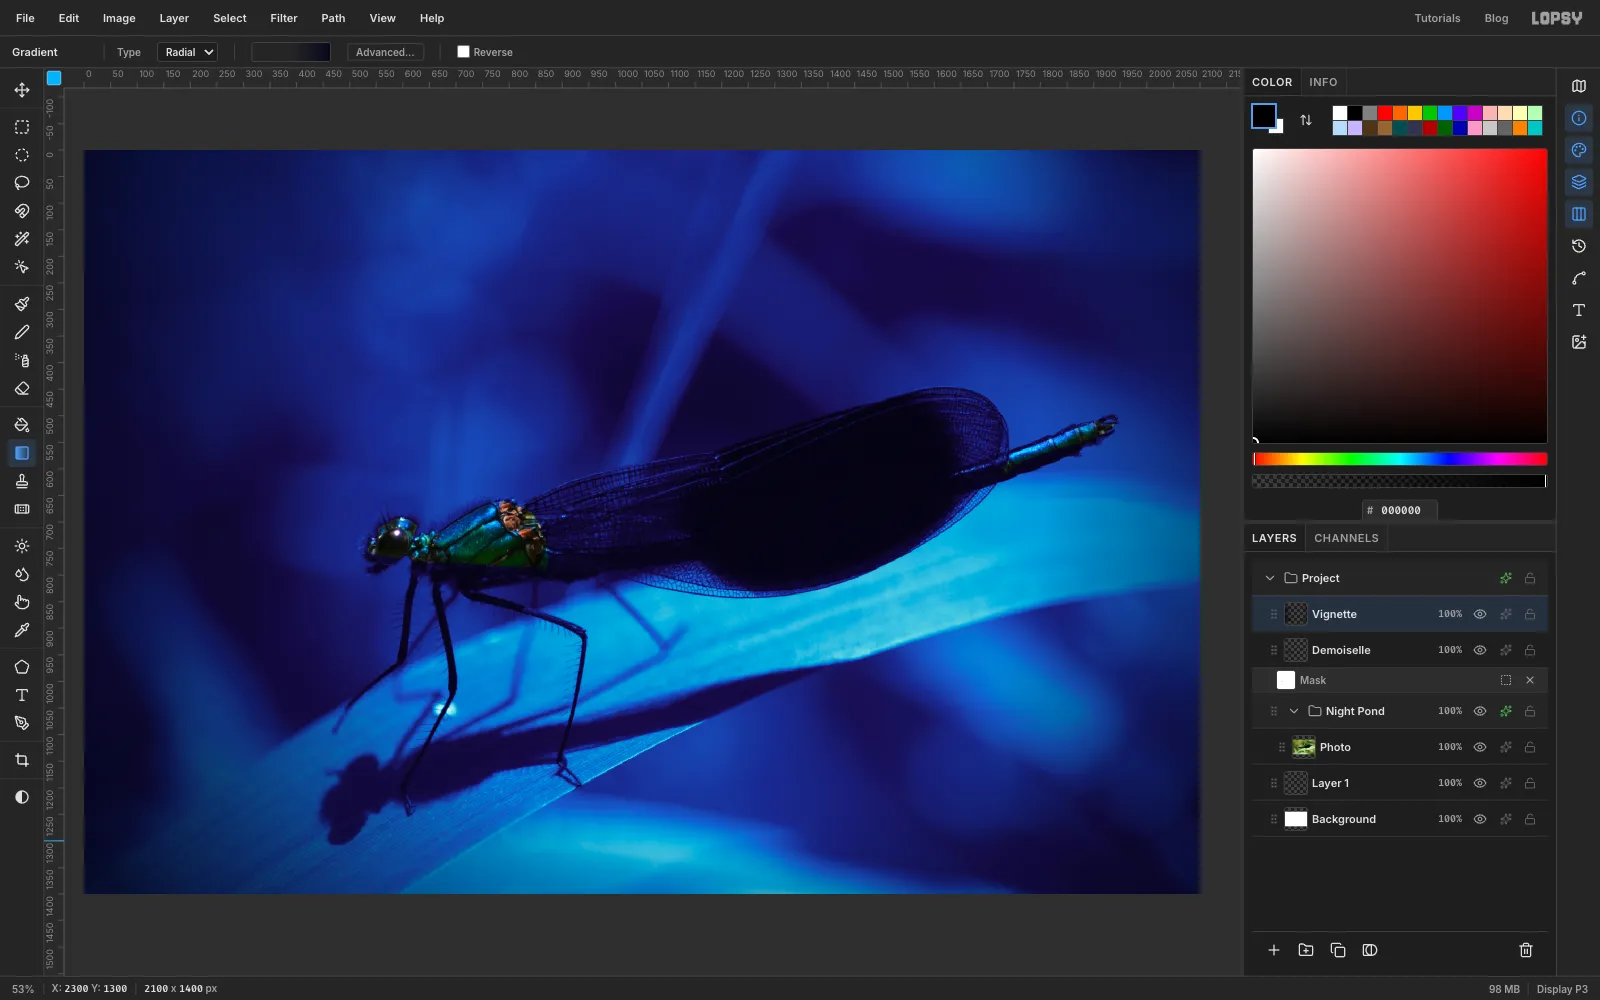
Task: Select the Paint Bucket fill tool
Action: [22, 425]
